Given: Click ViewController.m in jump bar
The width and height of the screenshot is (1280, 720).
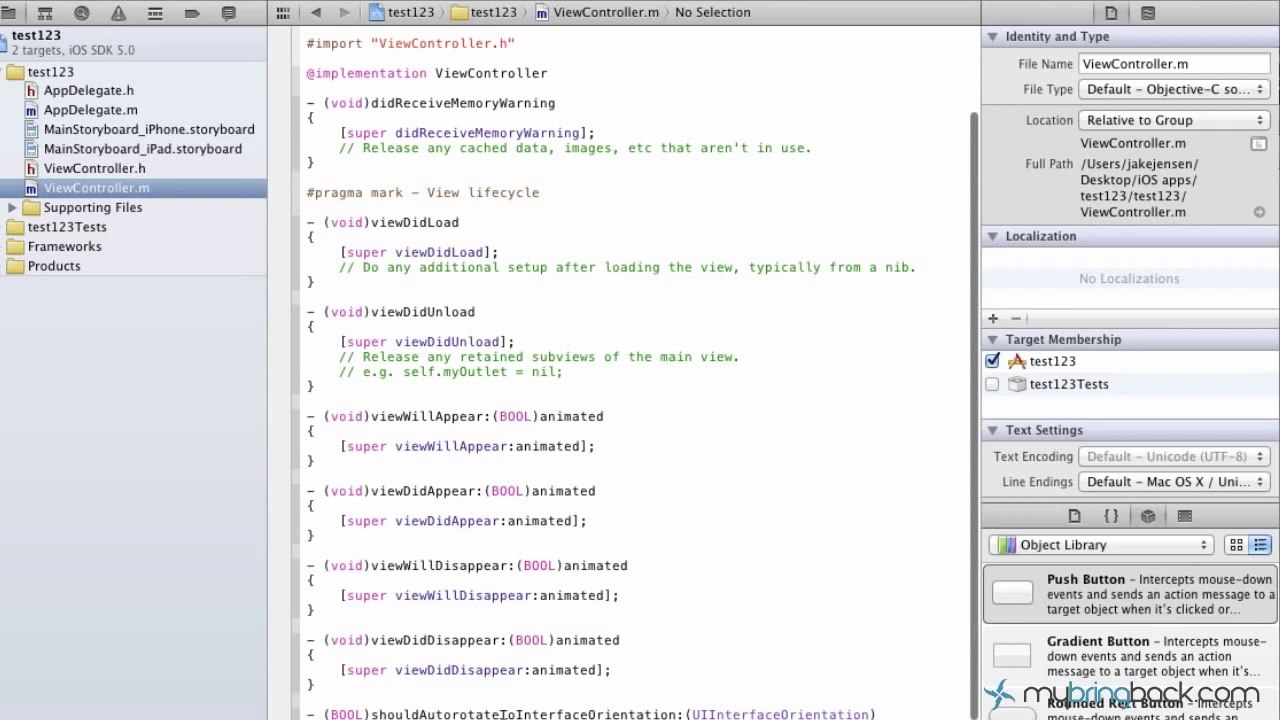Looking at the screenshot, I should click(598, 13).
